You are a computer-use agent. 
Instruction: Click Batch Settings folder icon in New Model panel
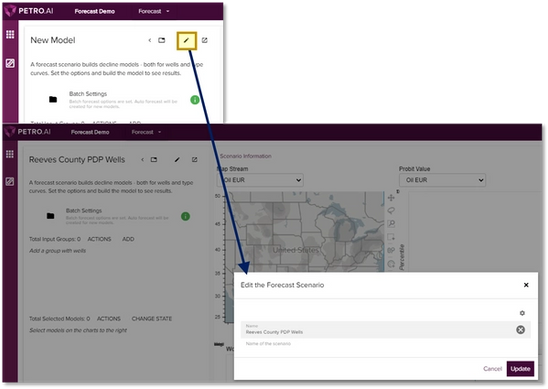53,99
